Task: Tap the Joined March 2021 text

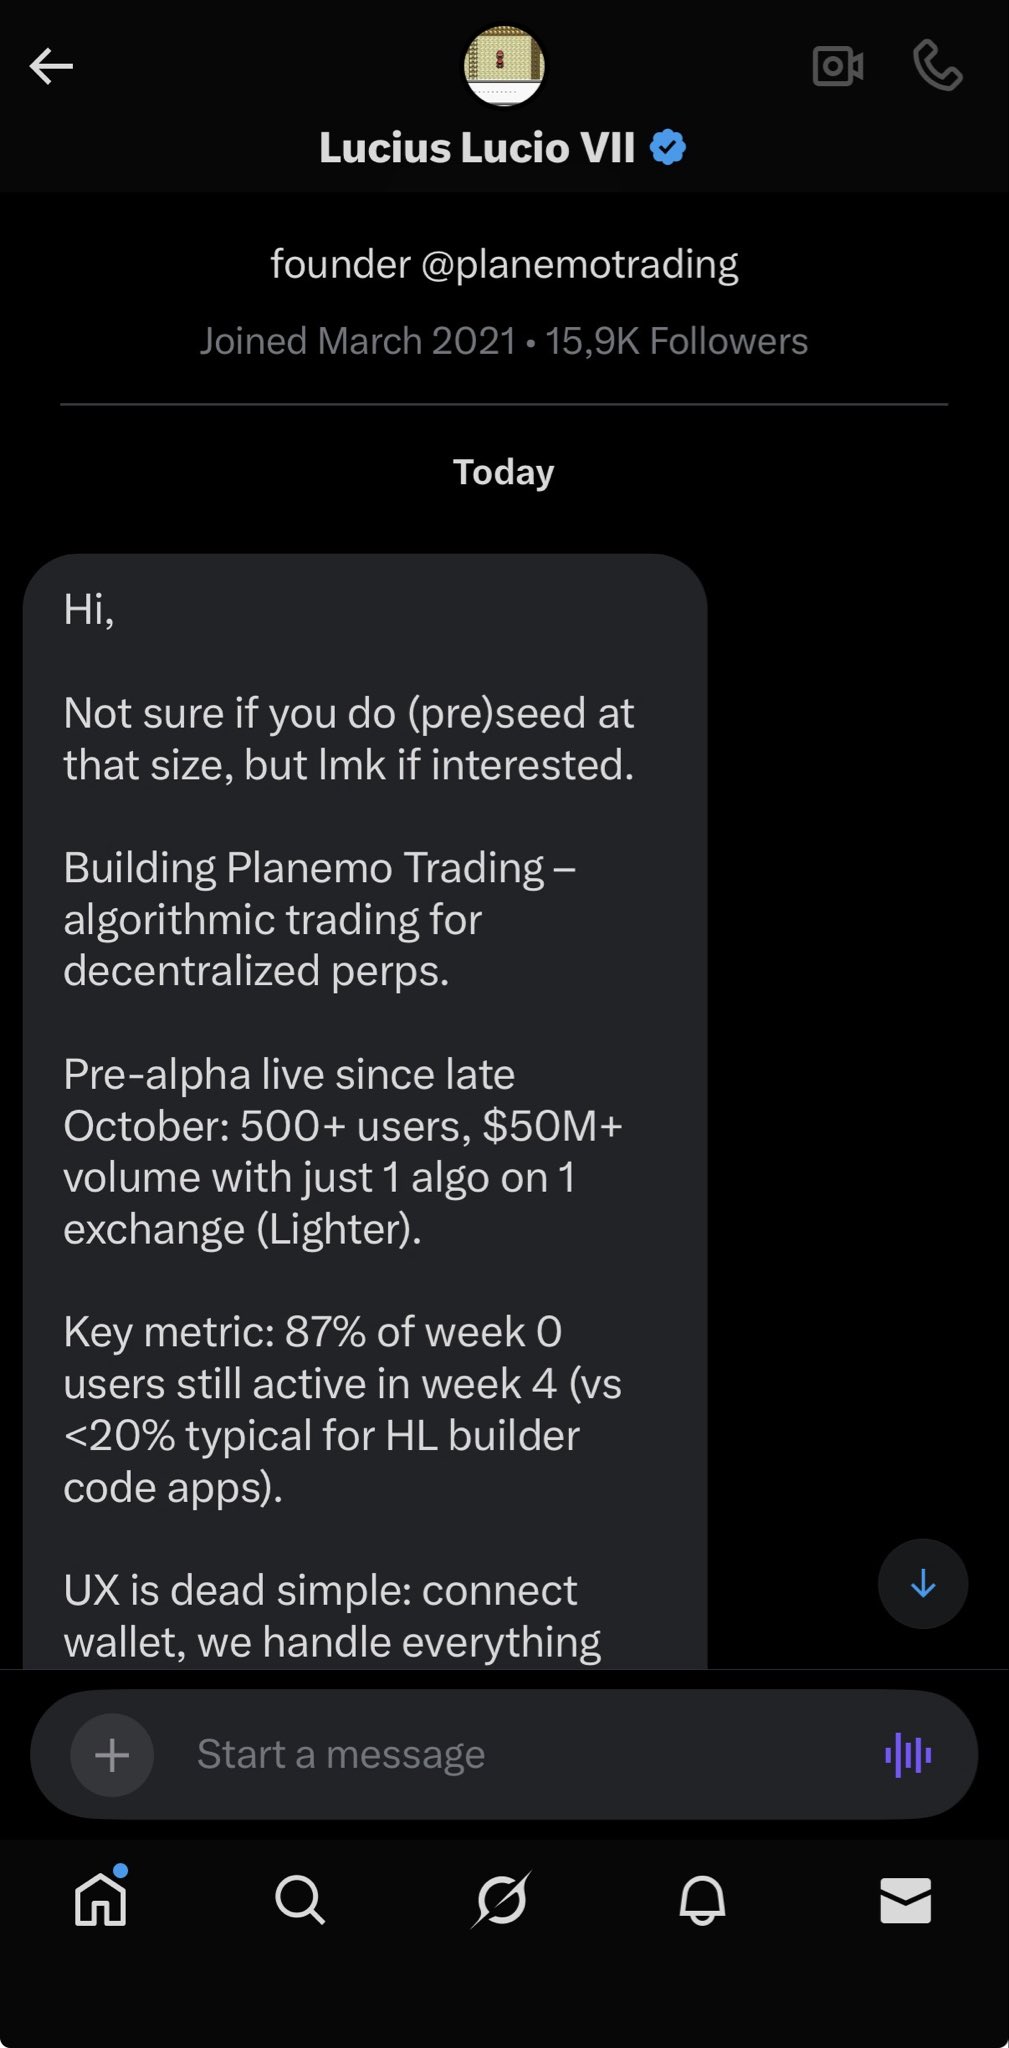Action: pos(357,342)
